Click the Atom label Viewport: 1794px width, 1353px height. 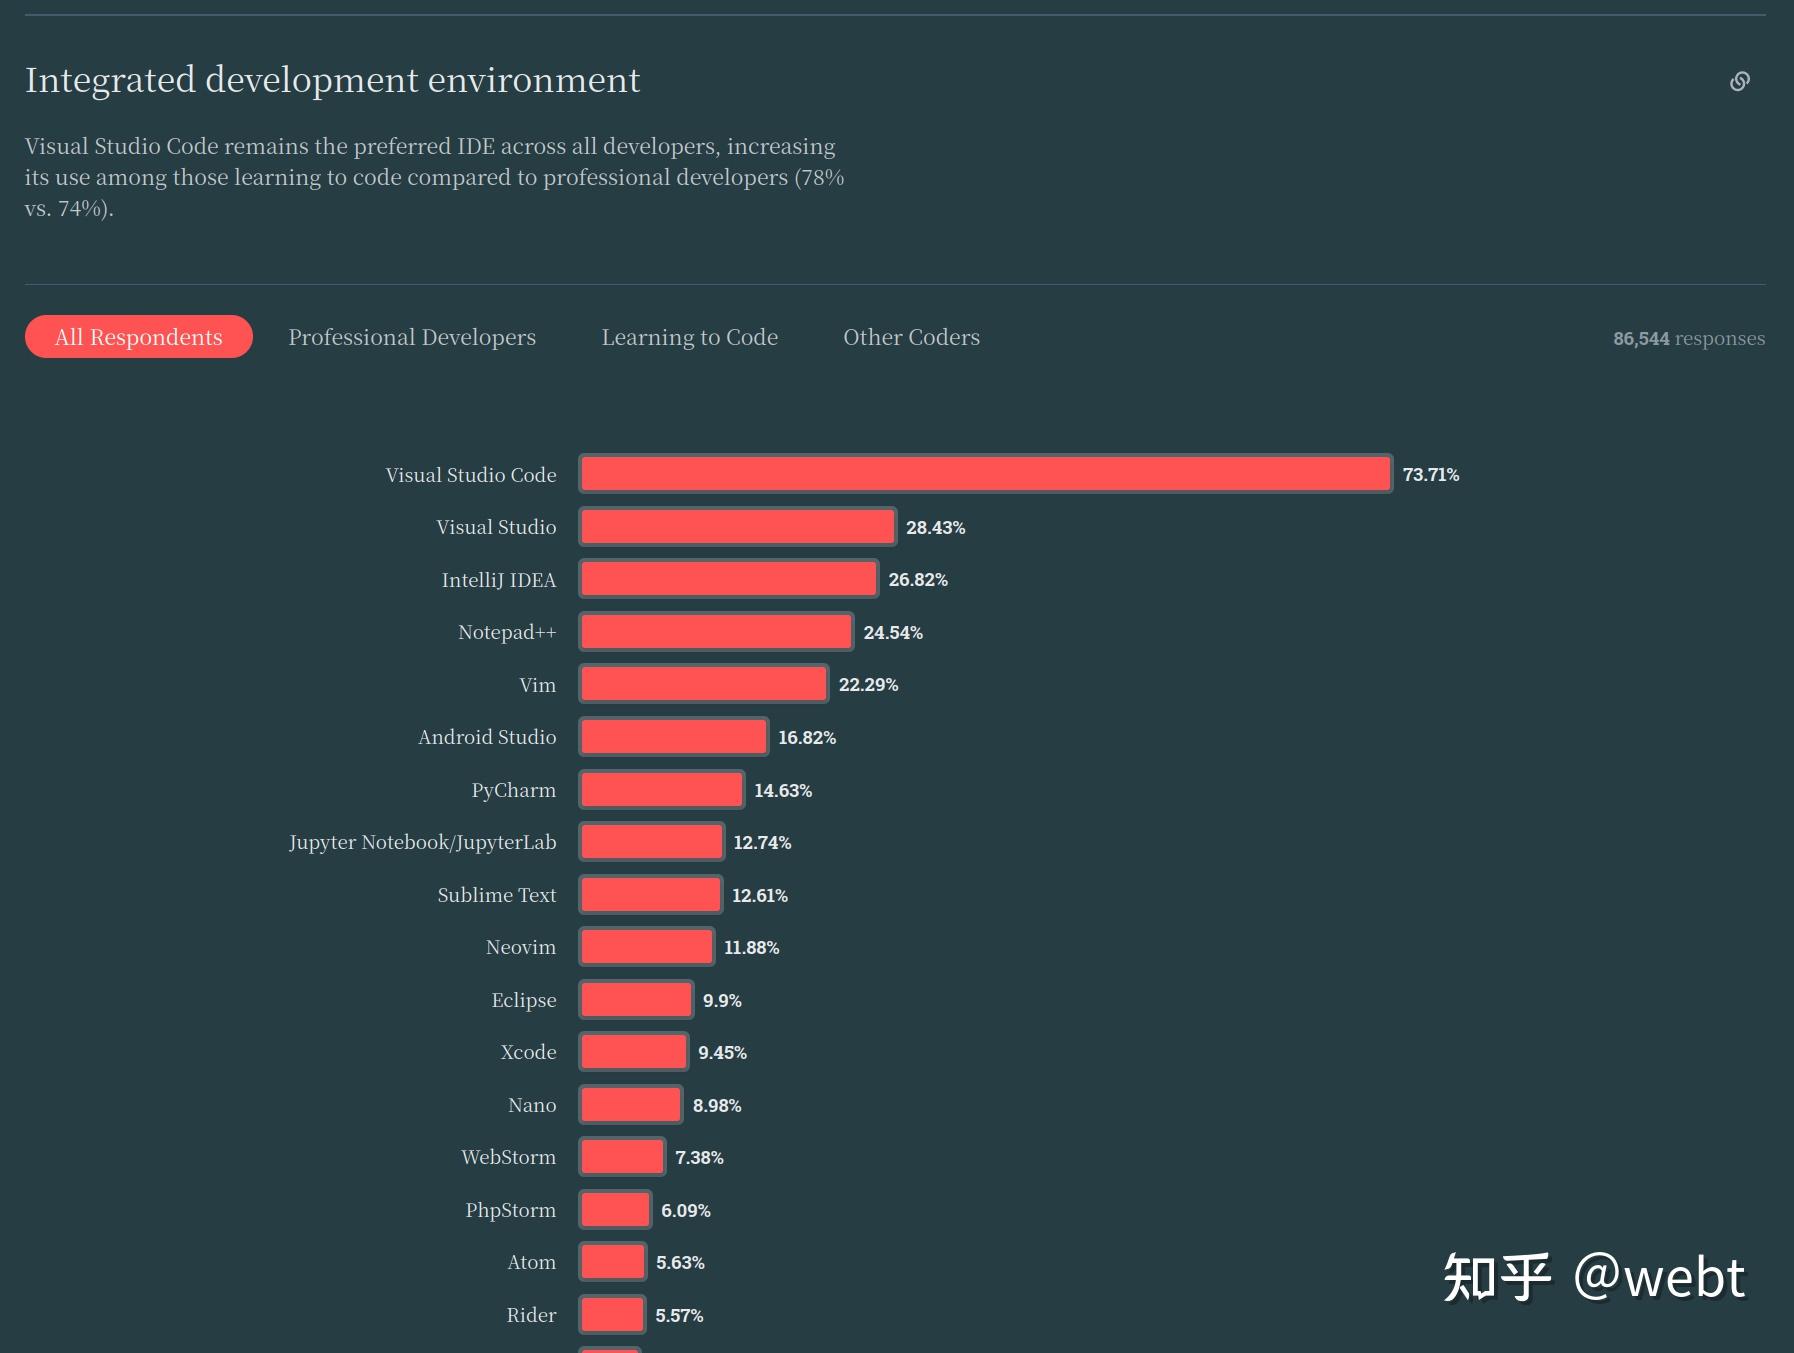[532, 1262]
